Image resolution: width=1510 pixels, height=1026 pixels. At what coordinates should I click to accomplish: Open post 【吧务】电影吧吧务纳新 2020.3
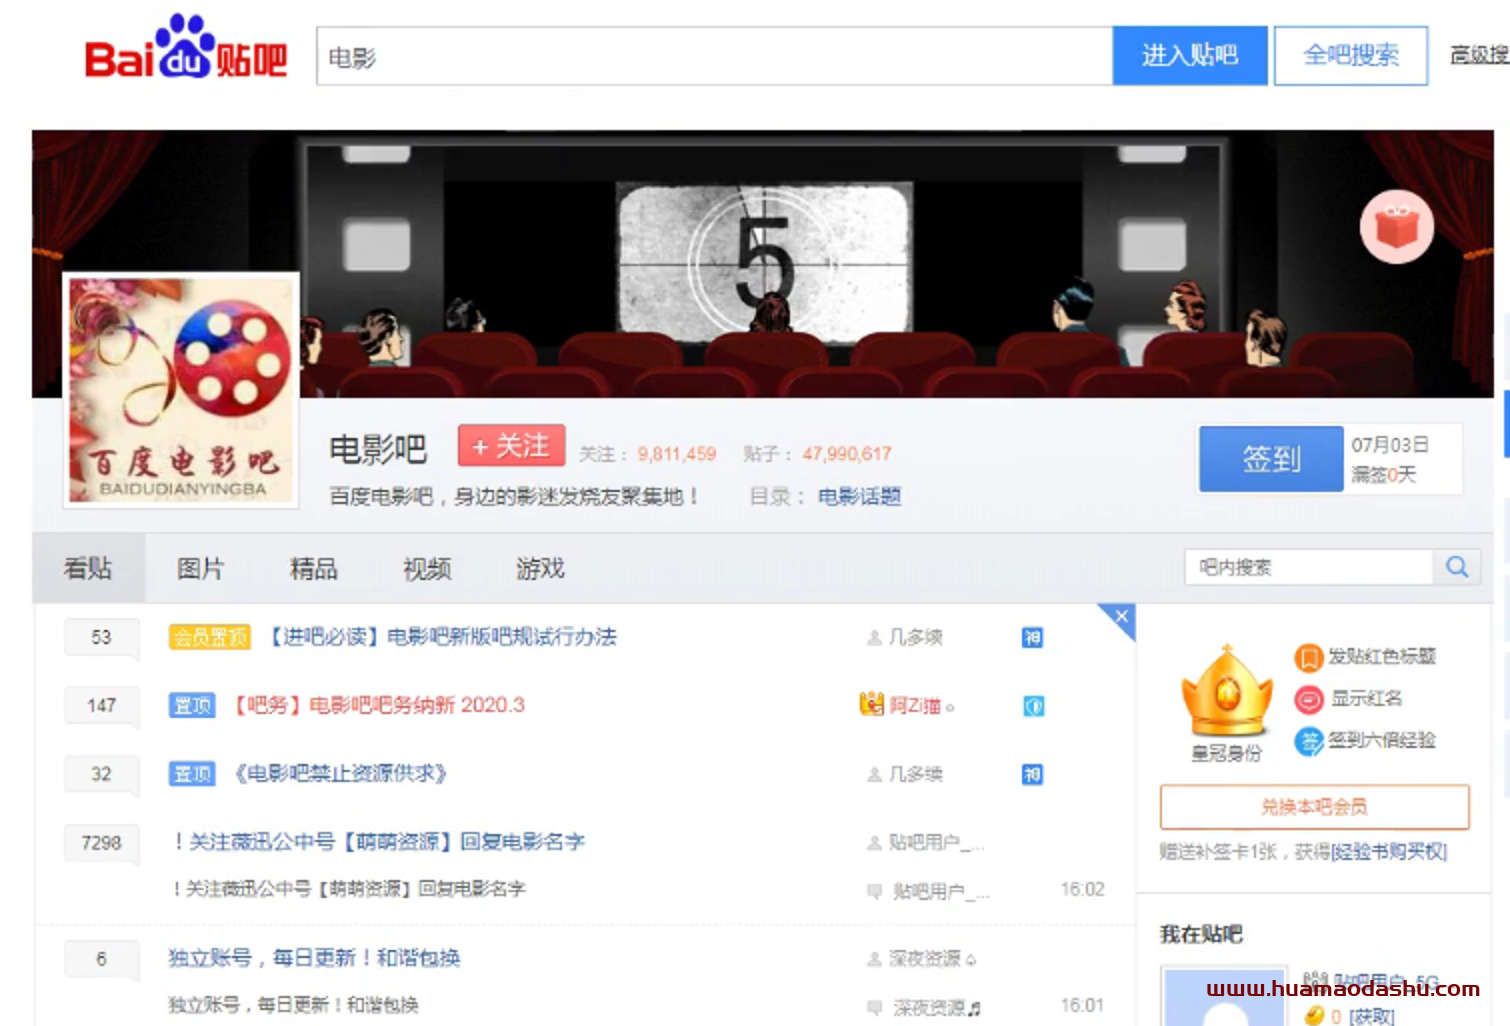[379, 705]
